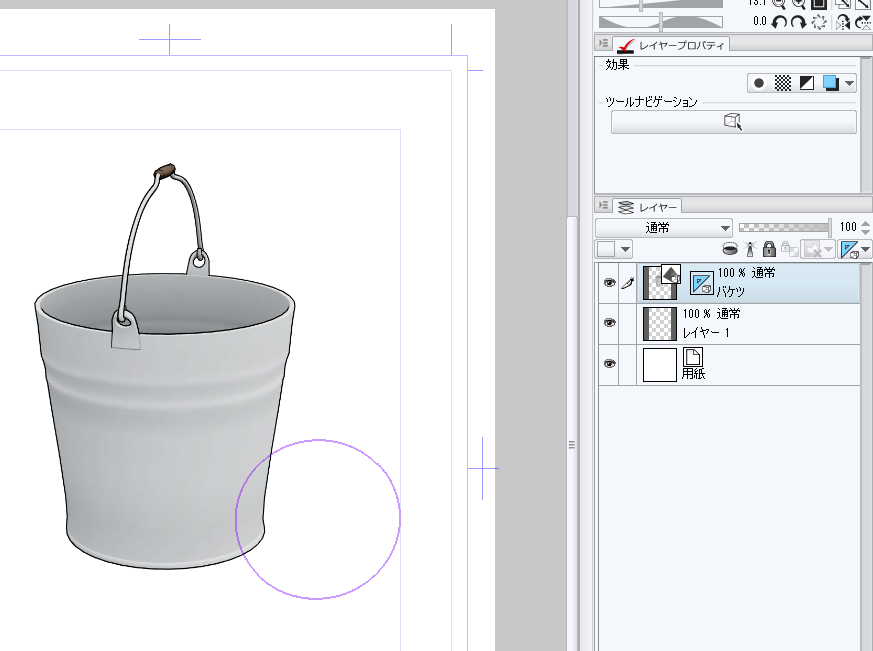Click the 3D object tool navigation button
The height and width of the screenshot is (651, 873).
pyautogui.click(x=733, y=122)
